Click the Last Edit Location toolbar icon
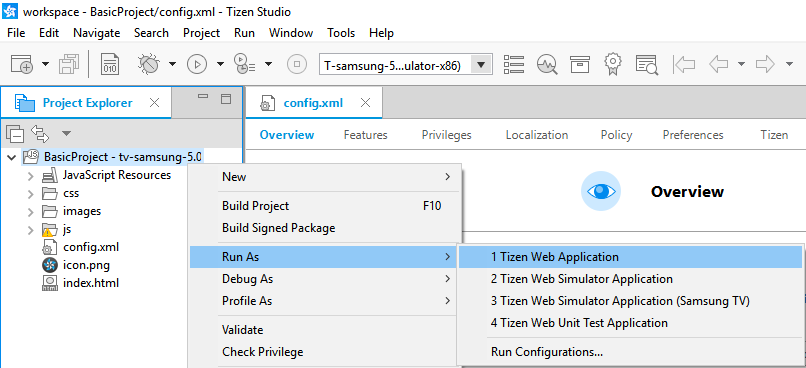Screen dimensions: 806x368 click(x=684, y=64)
